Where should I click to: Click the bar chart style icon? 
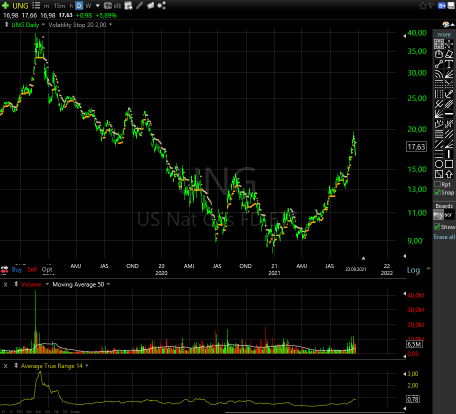tap(117, 6)
